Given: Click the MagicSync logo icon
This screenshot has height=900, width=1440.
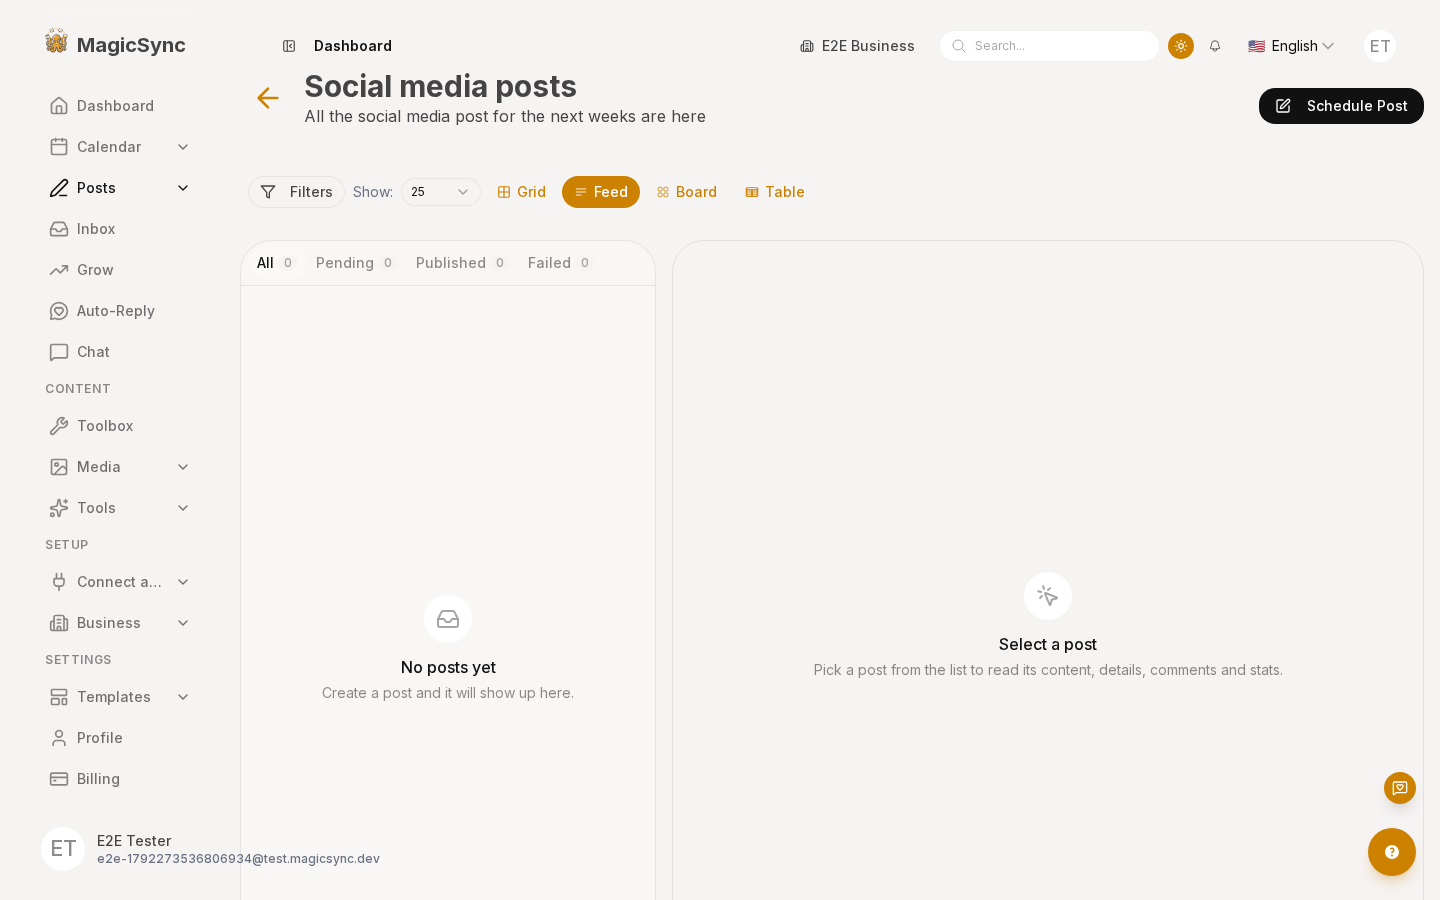Looking at the screenshot, I should 57,42.
